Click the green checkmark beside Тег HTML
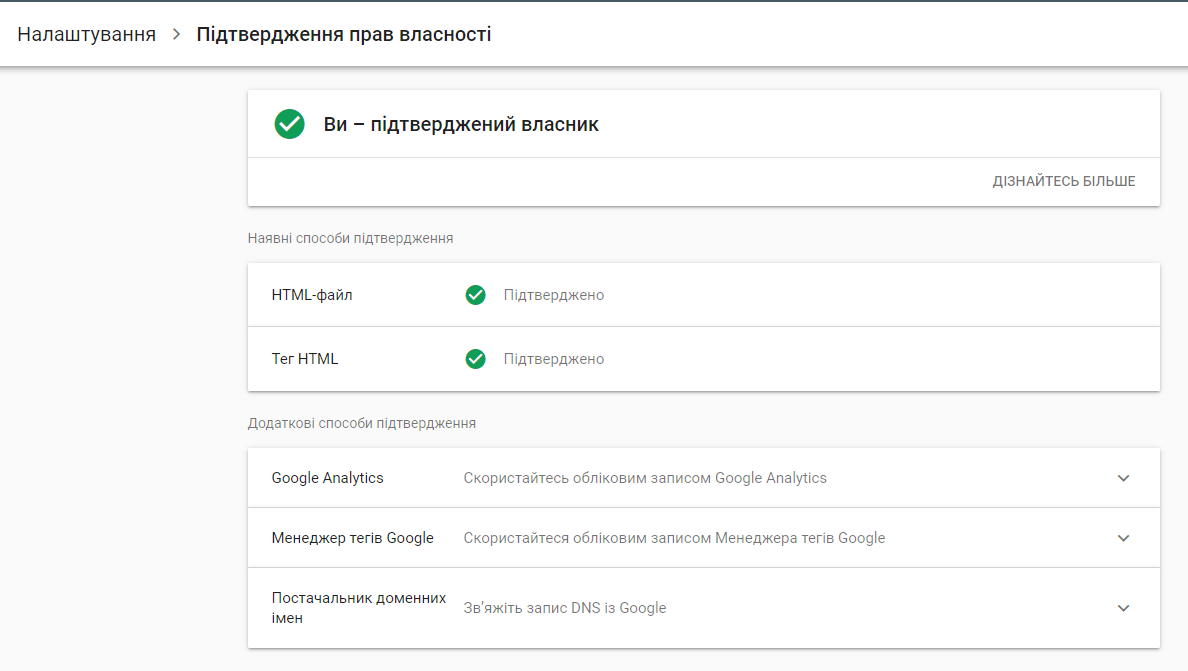The width and height of the screenshot is (1188, 671). 476,359
